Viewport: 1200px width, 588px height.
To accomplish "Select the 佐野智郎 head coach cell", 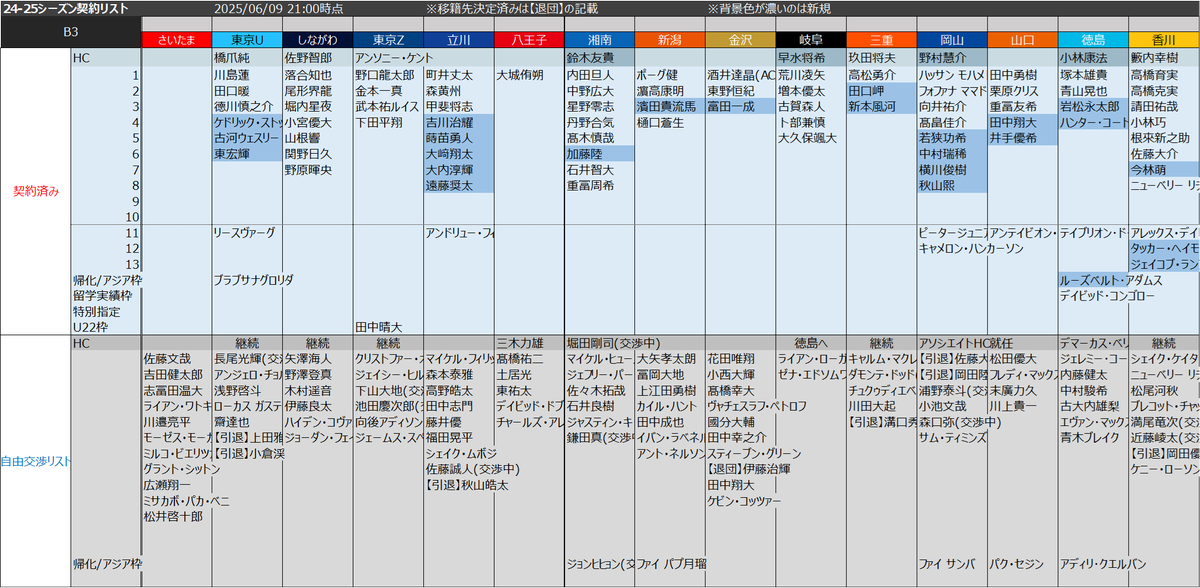I will click(318, 58).
